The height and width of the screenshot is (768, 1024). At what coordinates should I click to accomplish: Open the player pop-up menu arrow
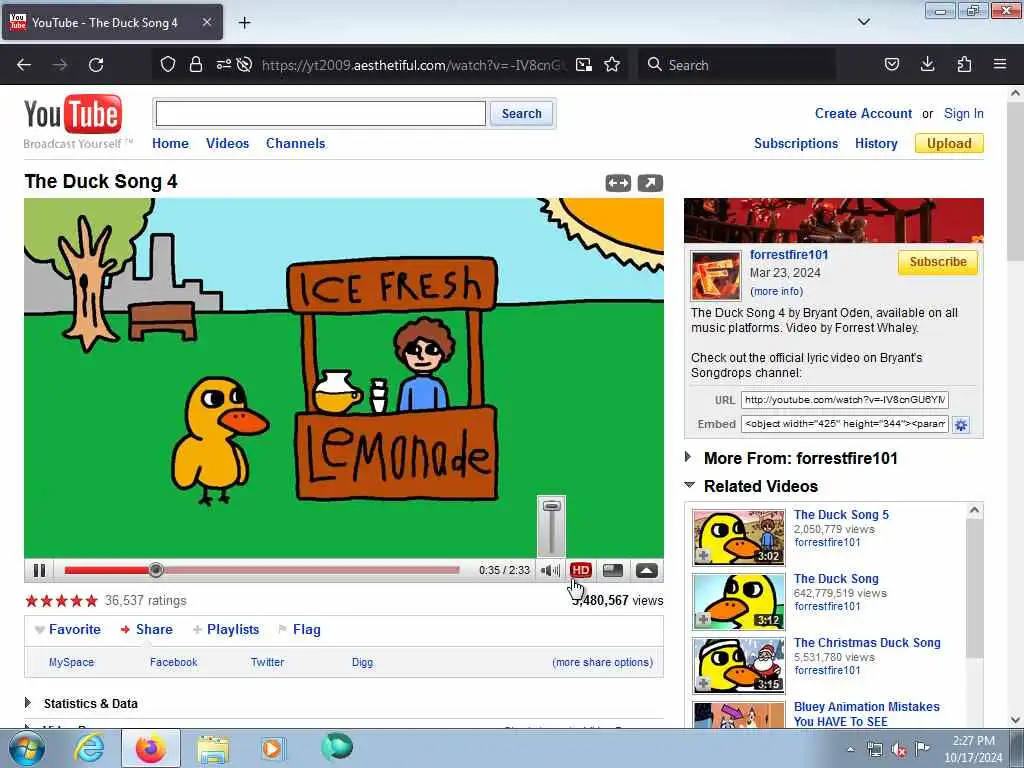647,570
